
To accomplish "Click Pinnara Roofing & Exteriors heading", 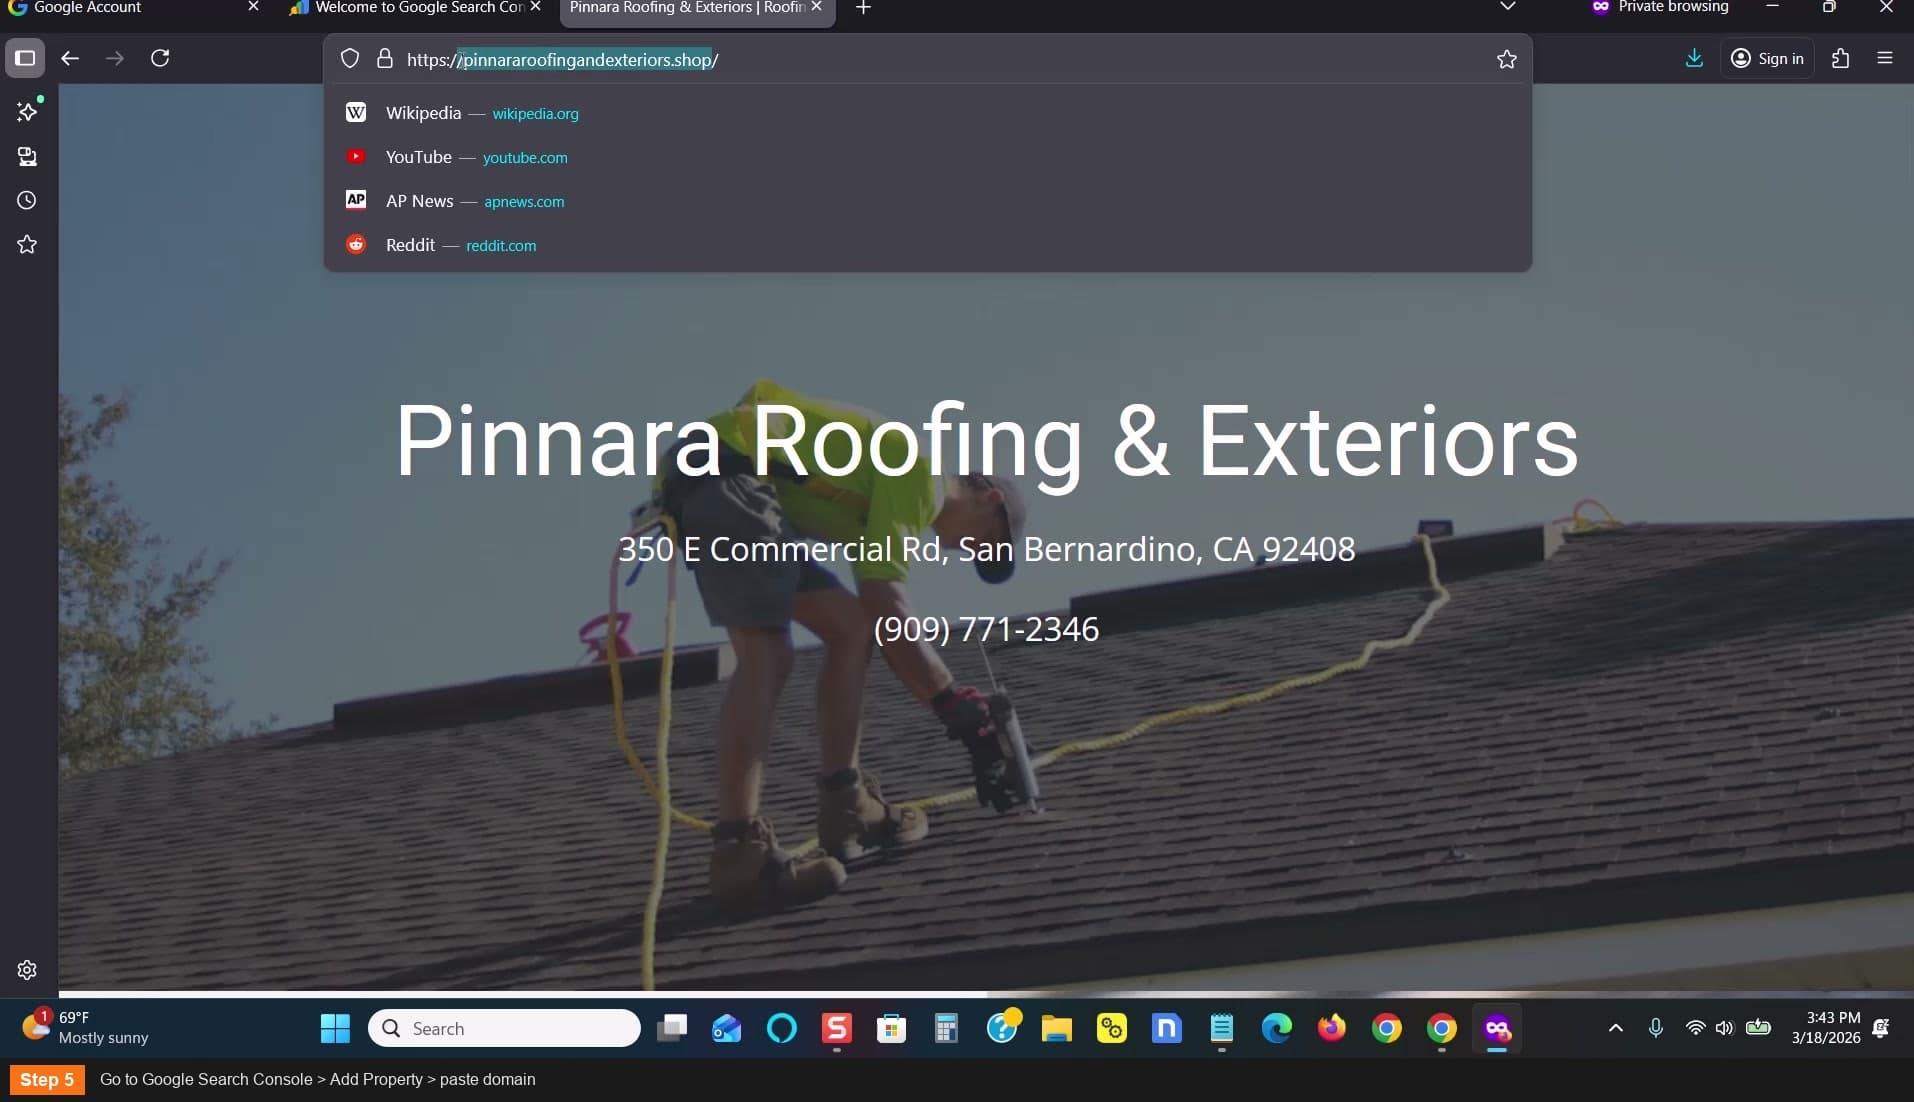I will tap(986, 441).
